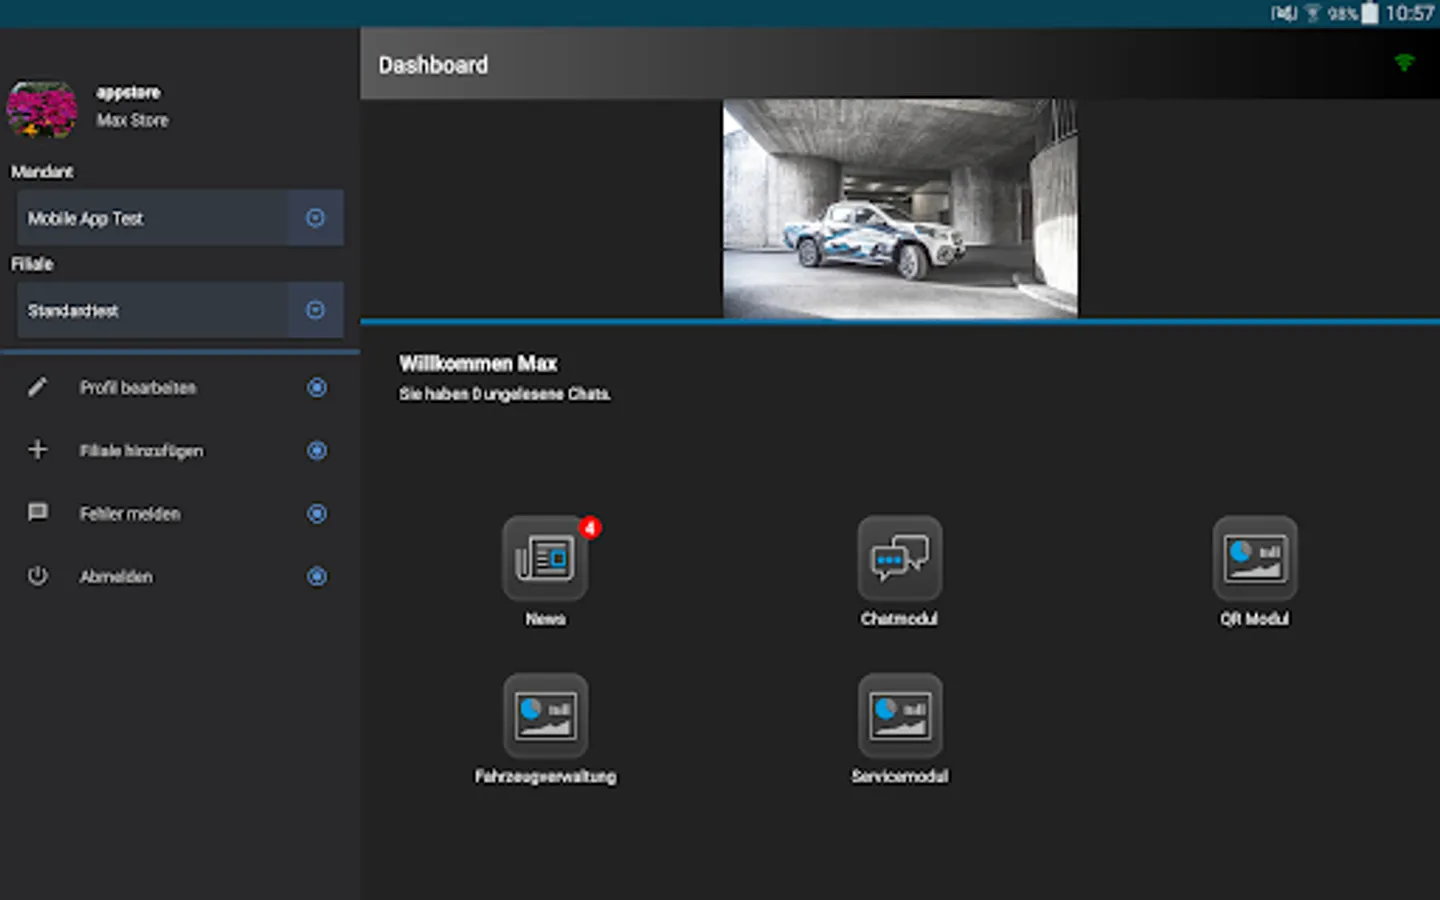Image resolution: width=1440 pixels, height=900 pixels.
Task: Tap the Chatmodul label
Action: (899, 619)
